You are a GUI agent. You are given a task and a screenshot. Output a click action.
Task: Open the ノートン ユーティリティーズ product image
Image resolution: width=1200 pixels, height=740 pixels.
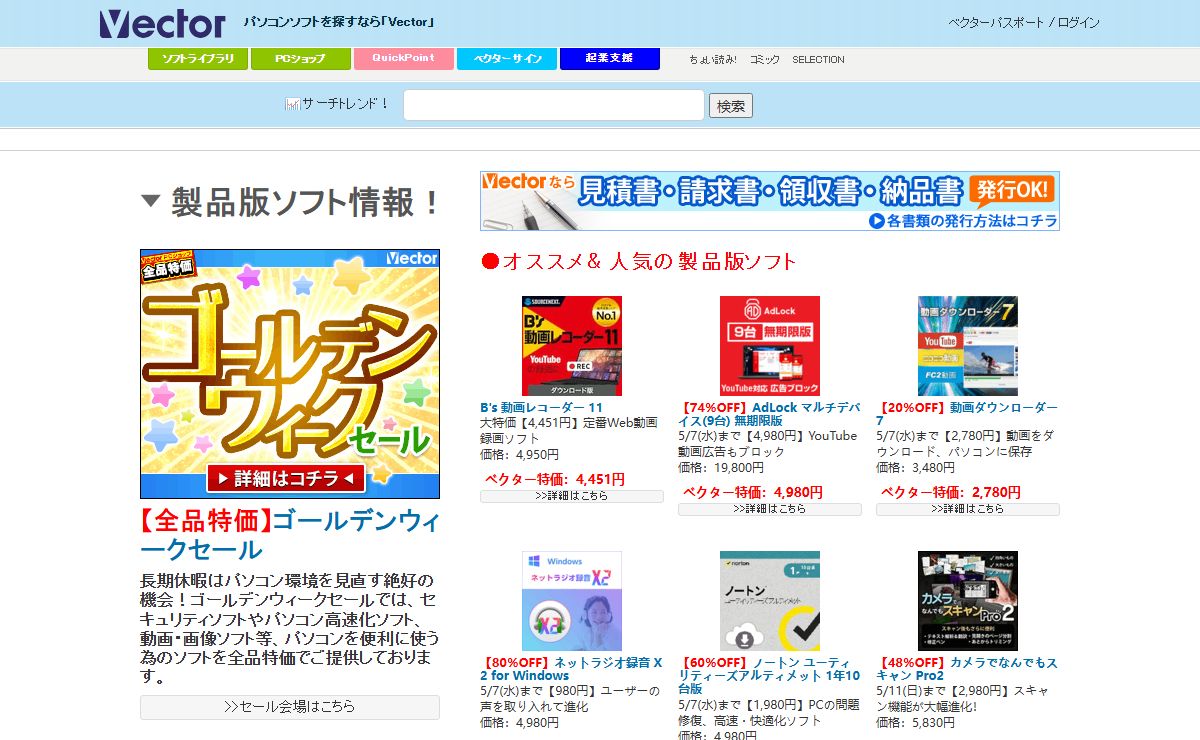[x=770, y=601]
